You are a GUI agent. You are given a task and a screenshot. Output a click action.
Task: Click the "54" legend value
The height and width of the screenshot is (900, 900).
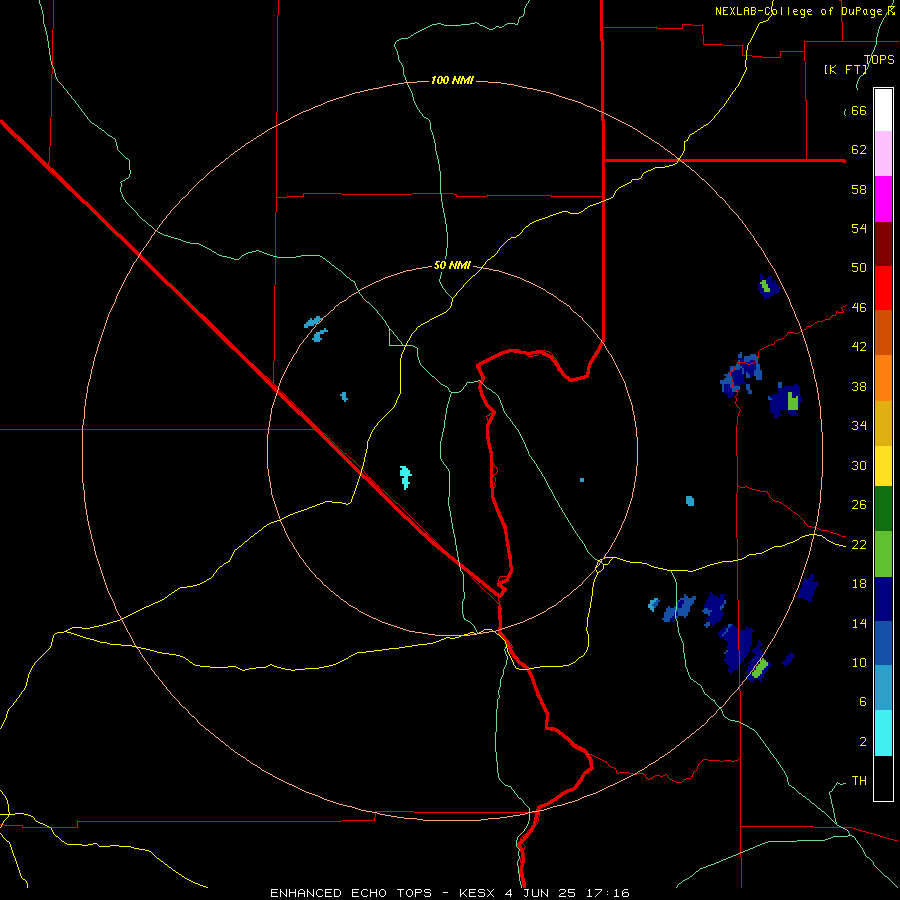pyautogui.click(x=859, y=228)
